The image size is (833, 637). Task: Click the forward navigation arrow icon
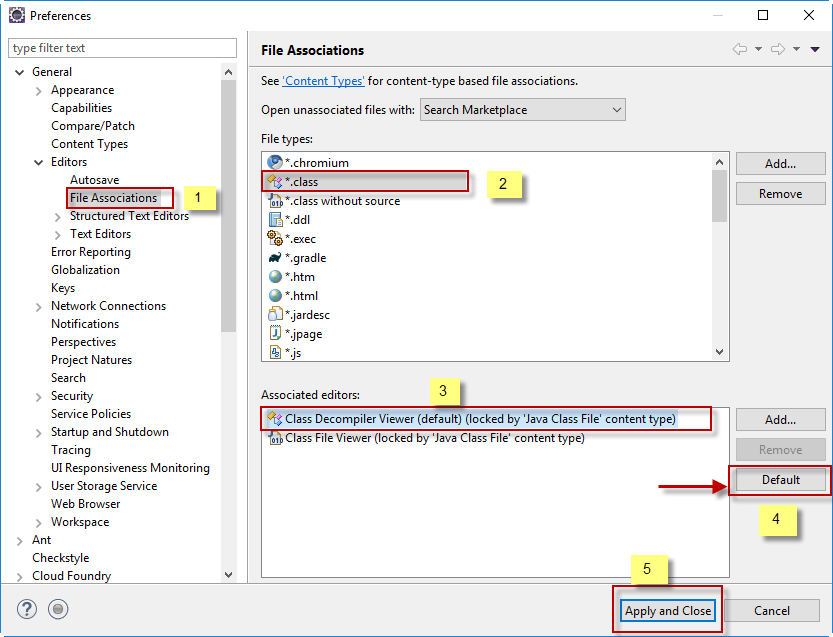(778, 49)
